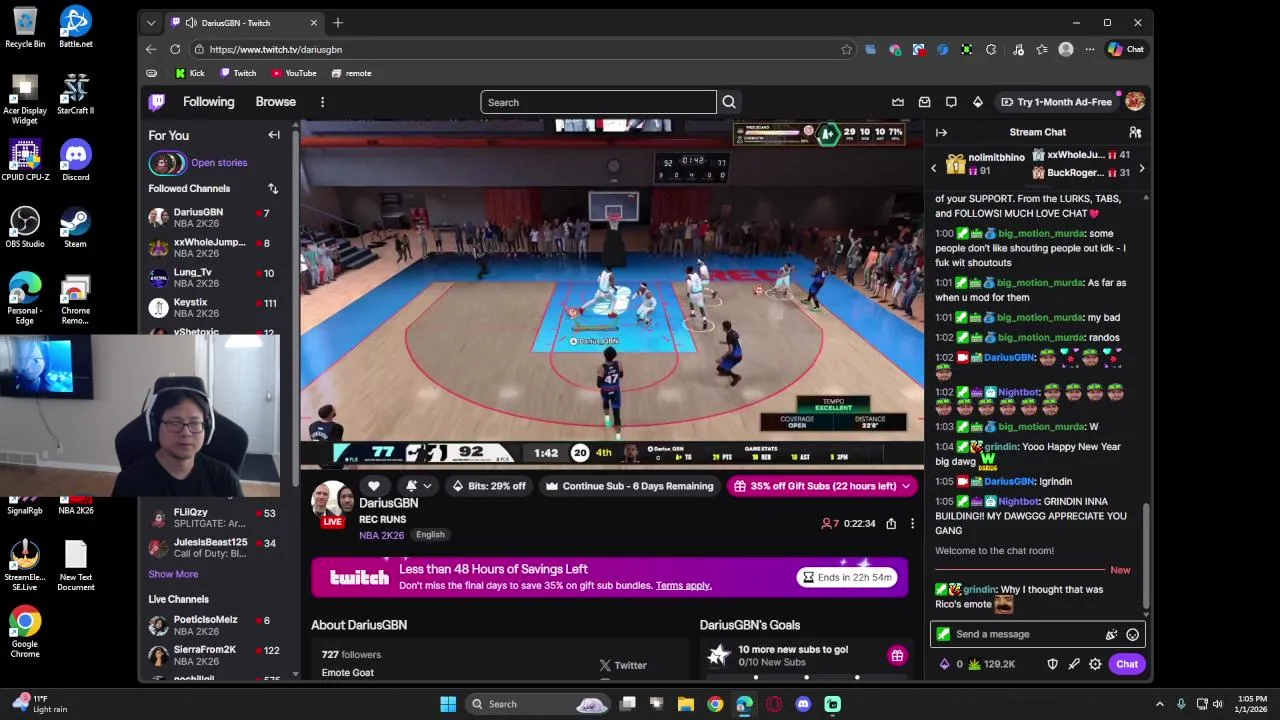Open the NBA 2K26 category link
The height and width of the screenshot is (720, 1280).
[x=381, y=535]
